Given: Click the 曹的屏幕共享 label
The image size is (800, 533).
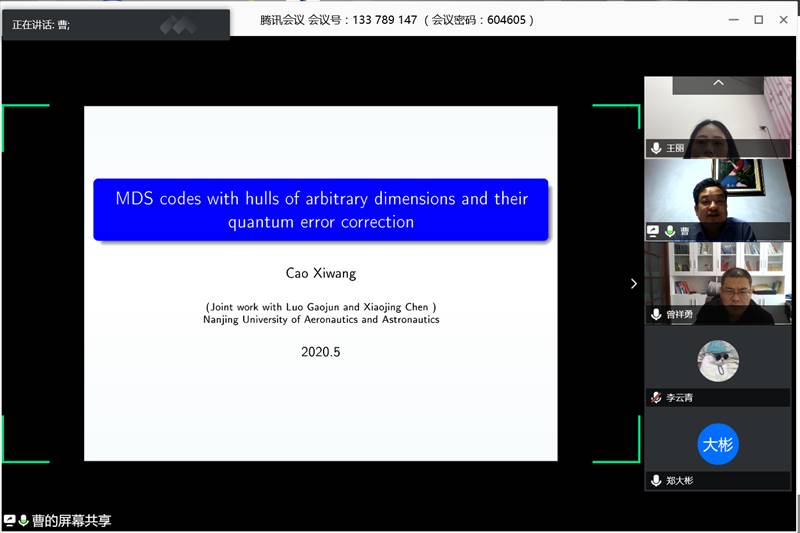Looking at the screenshot, I should point(71,520).
